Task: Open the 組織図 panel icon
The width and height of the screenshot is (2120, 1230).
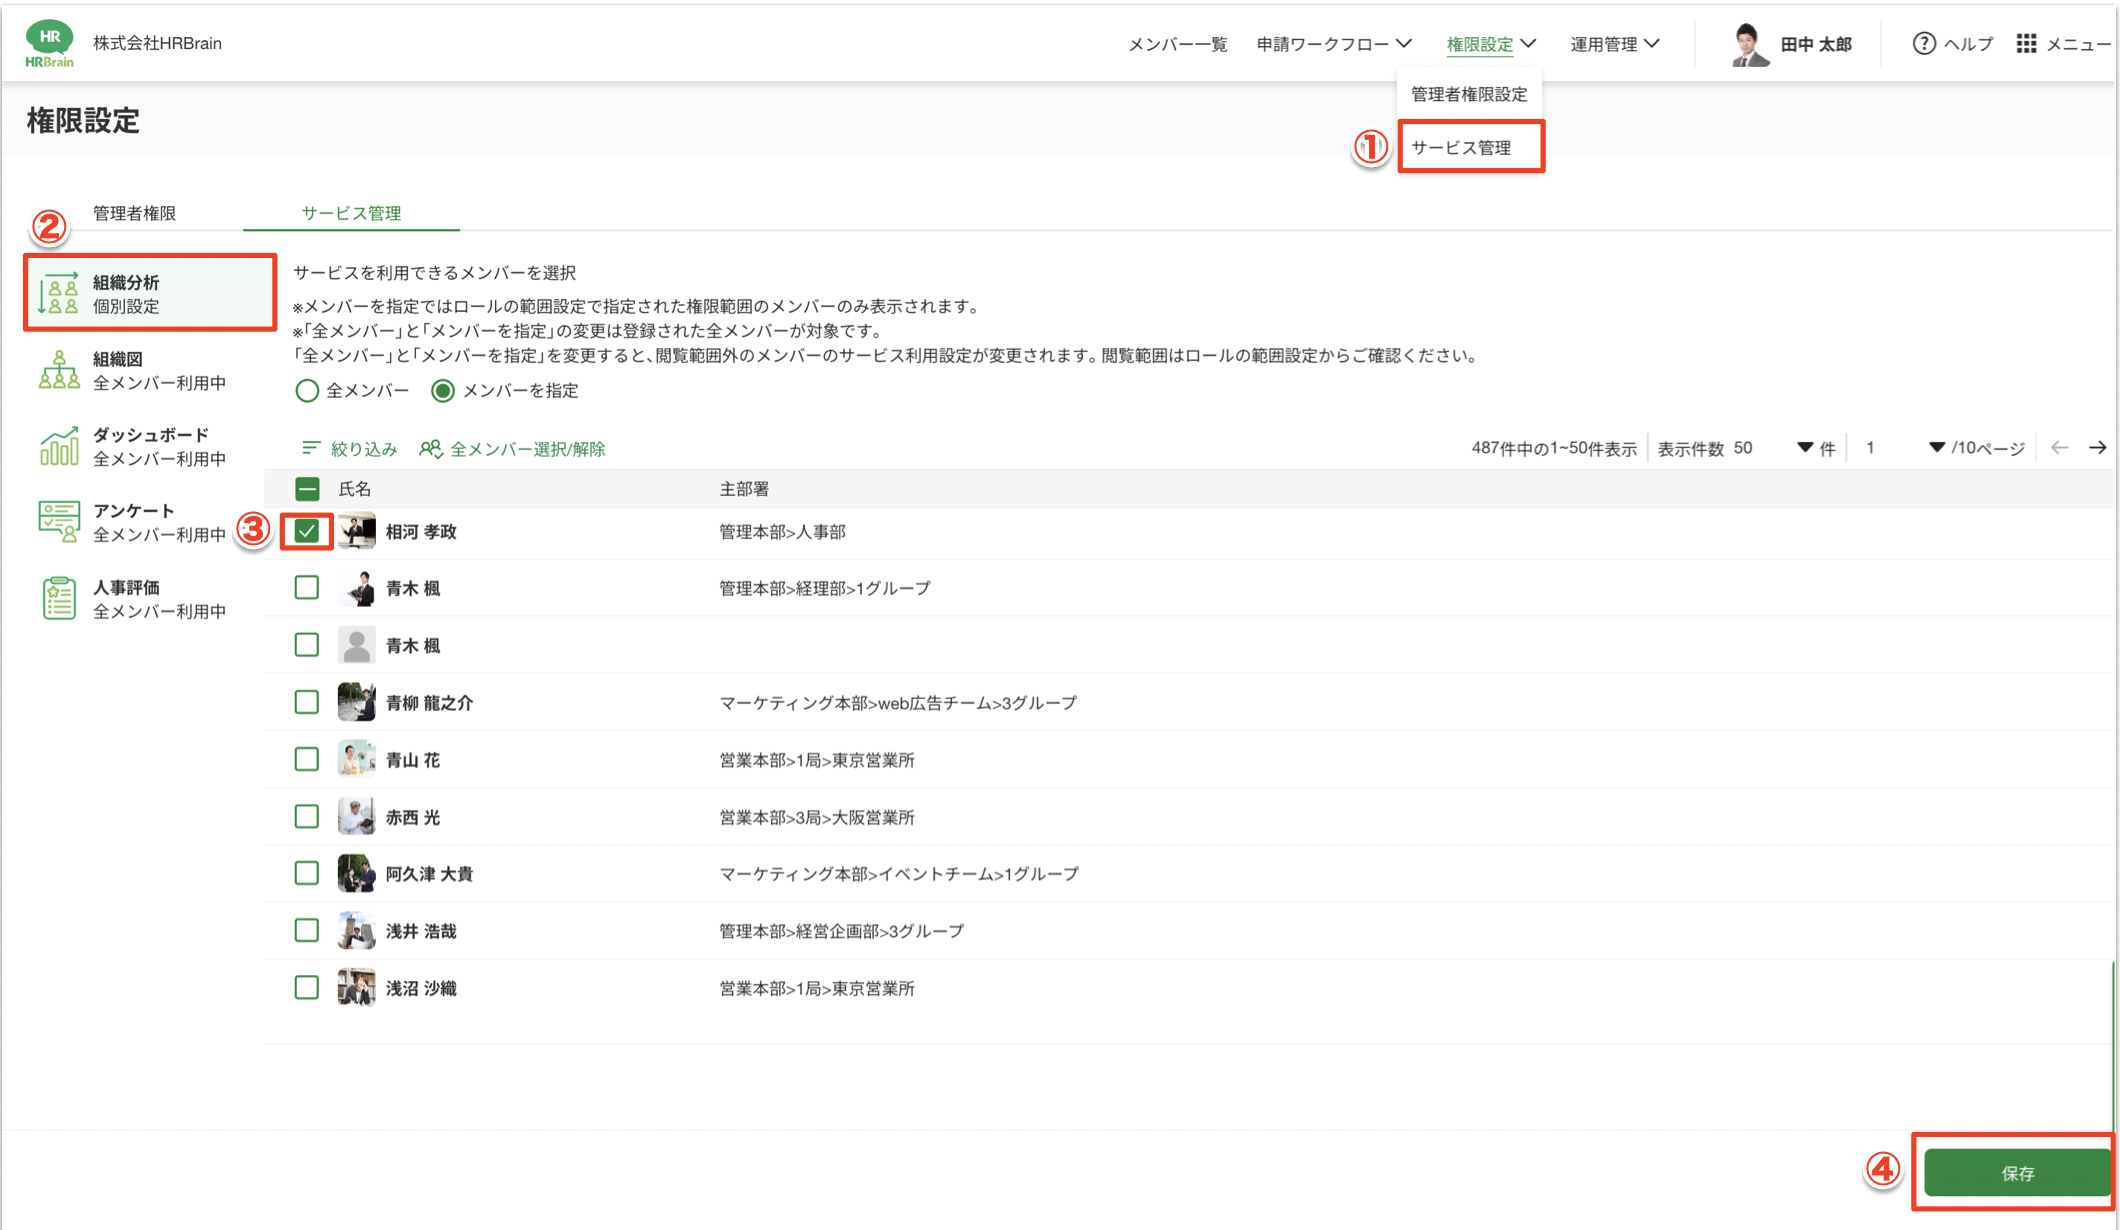Action: [x=59, y=370]
